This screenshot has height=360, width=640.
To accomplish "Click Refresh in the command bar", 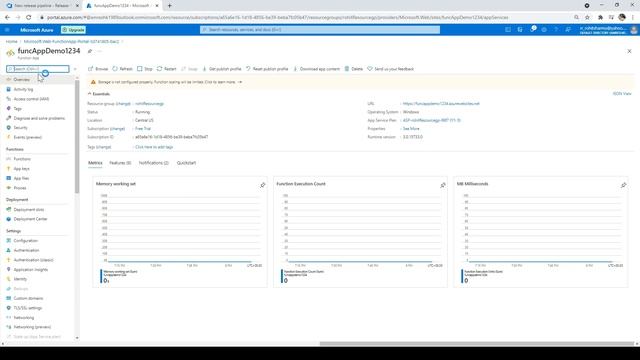I will (122, 69).
